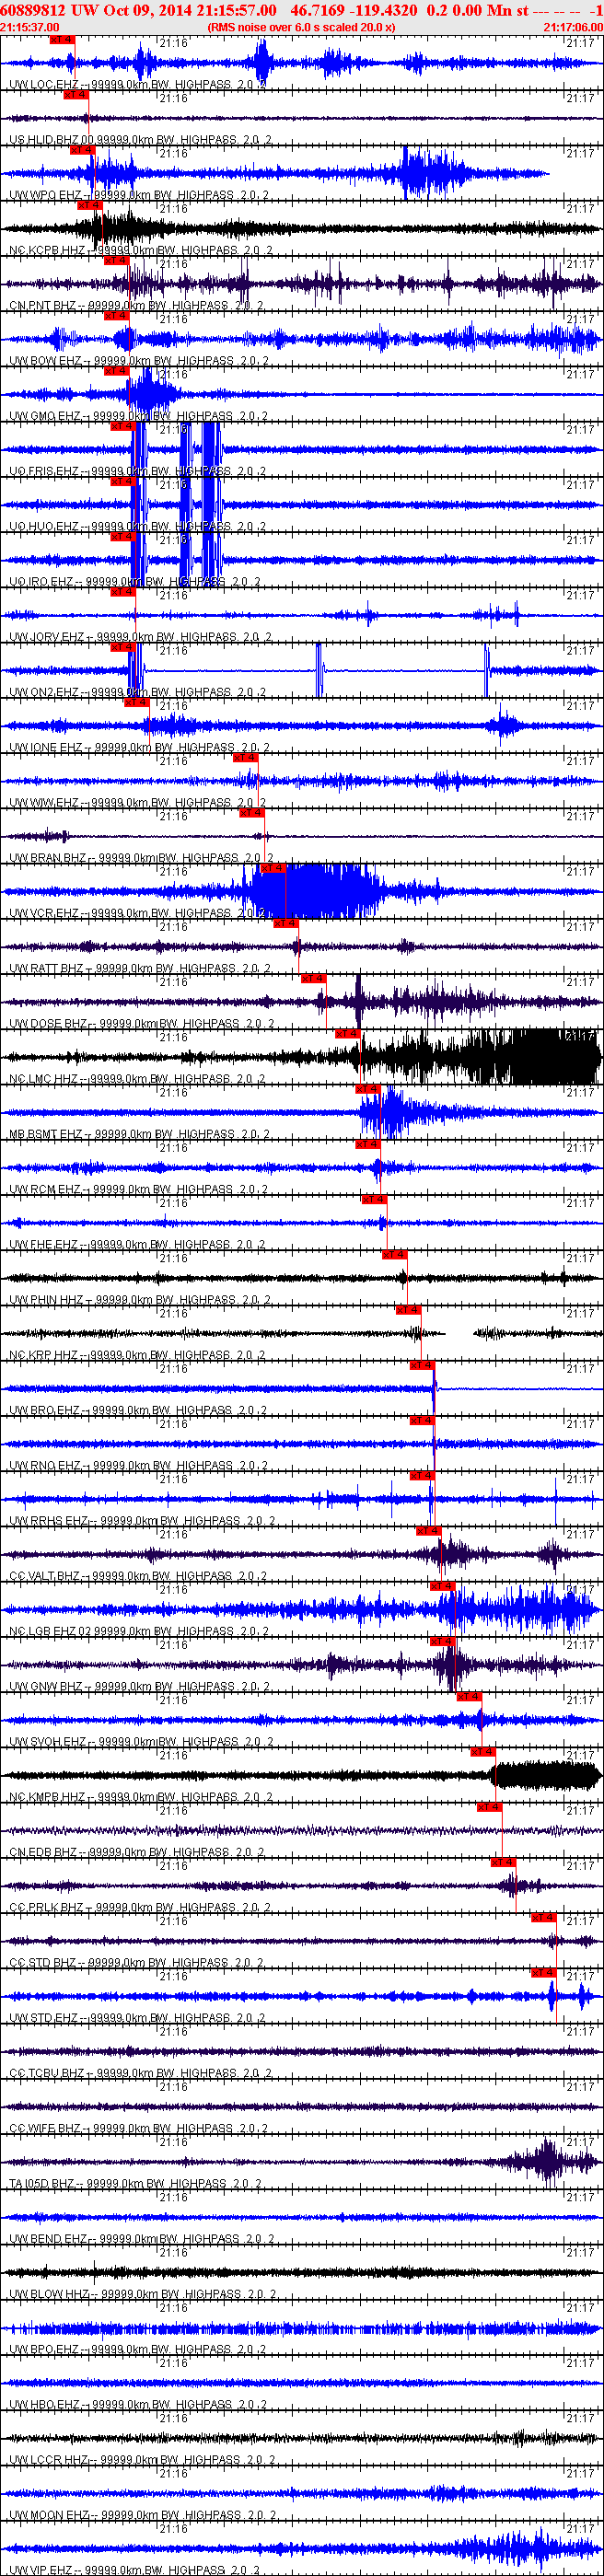Screen dimensions: 604x2576
Task: Select the UW RCM EHZ station label
Action: click(x=138, y=1189)
